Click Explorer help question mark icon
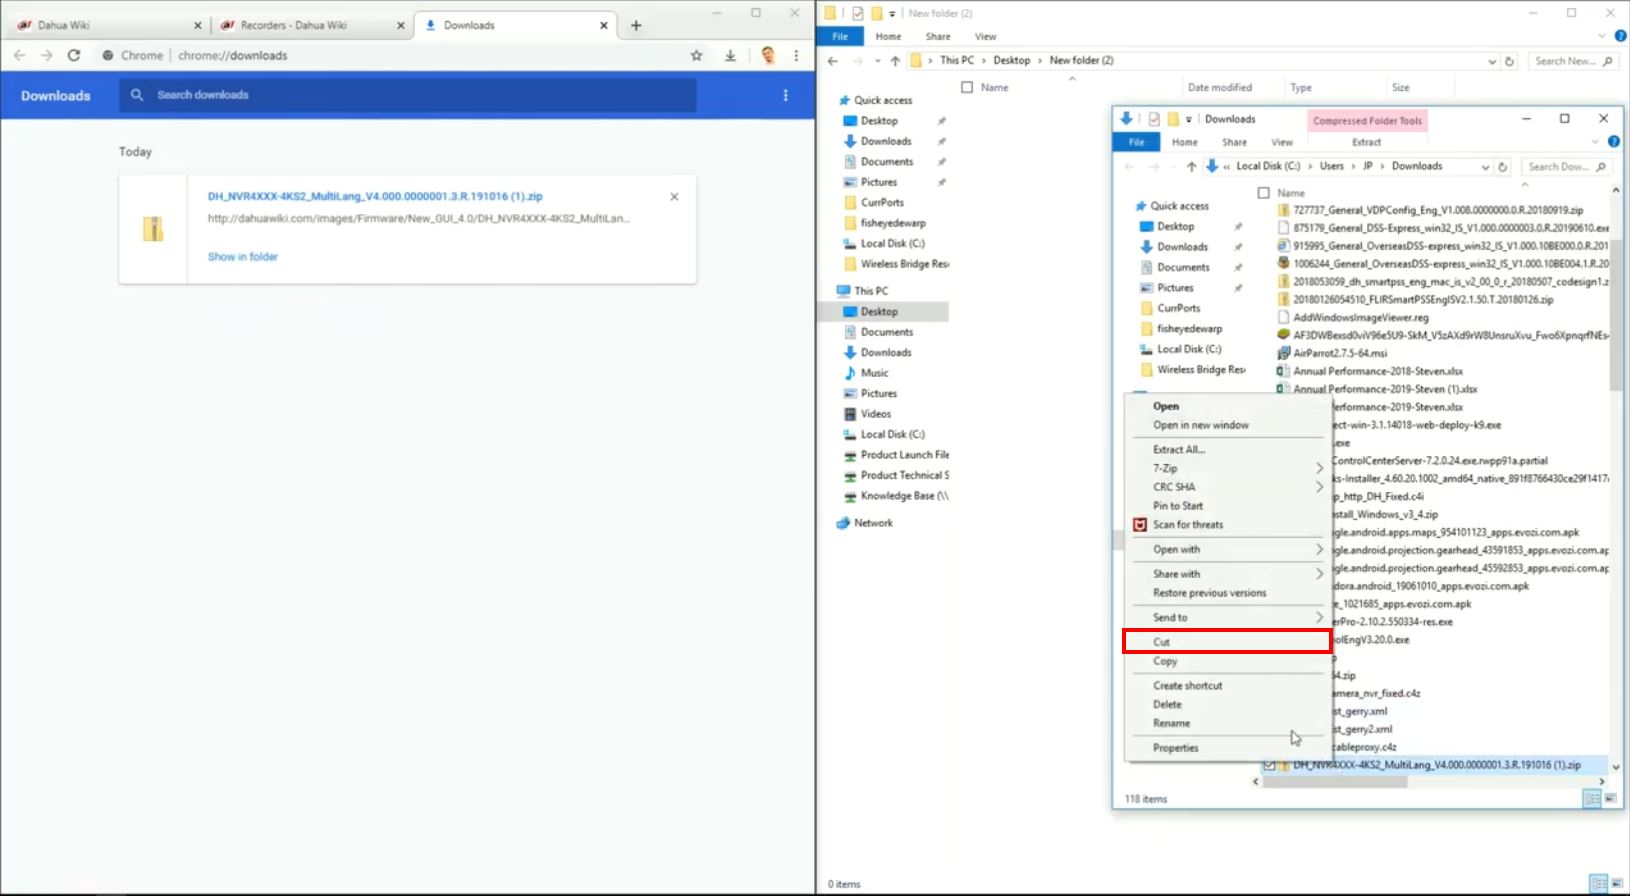 pyautogui.click(x=1620, y=36)
